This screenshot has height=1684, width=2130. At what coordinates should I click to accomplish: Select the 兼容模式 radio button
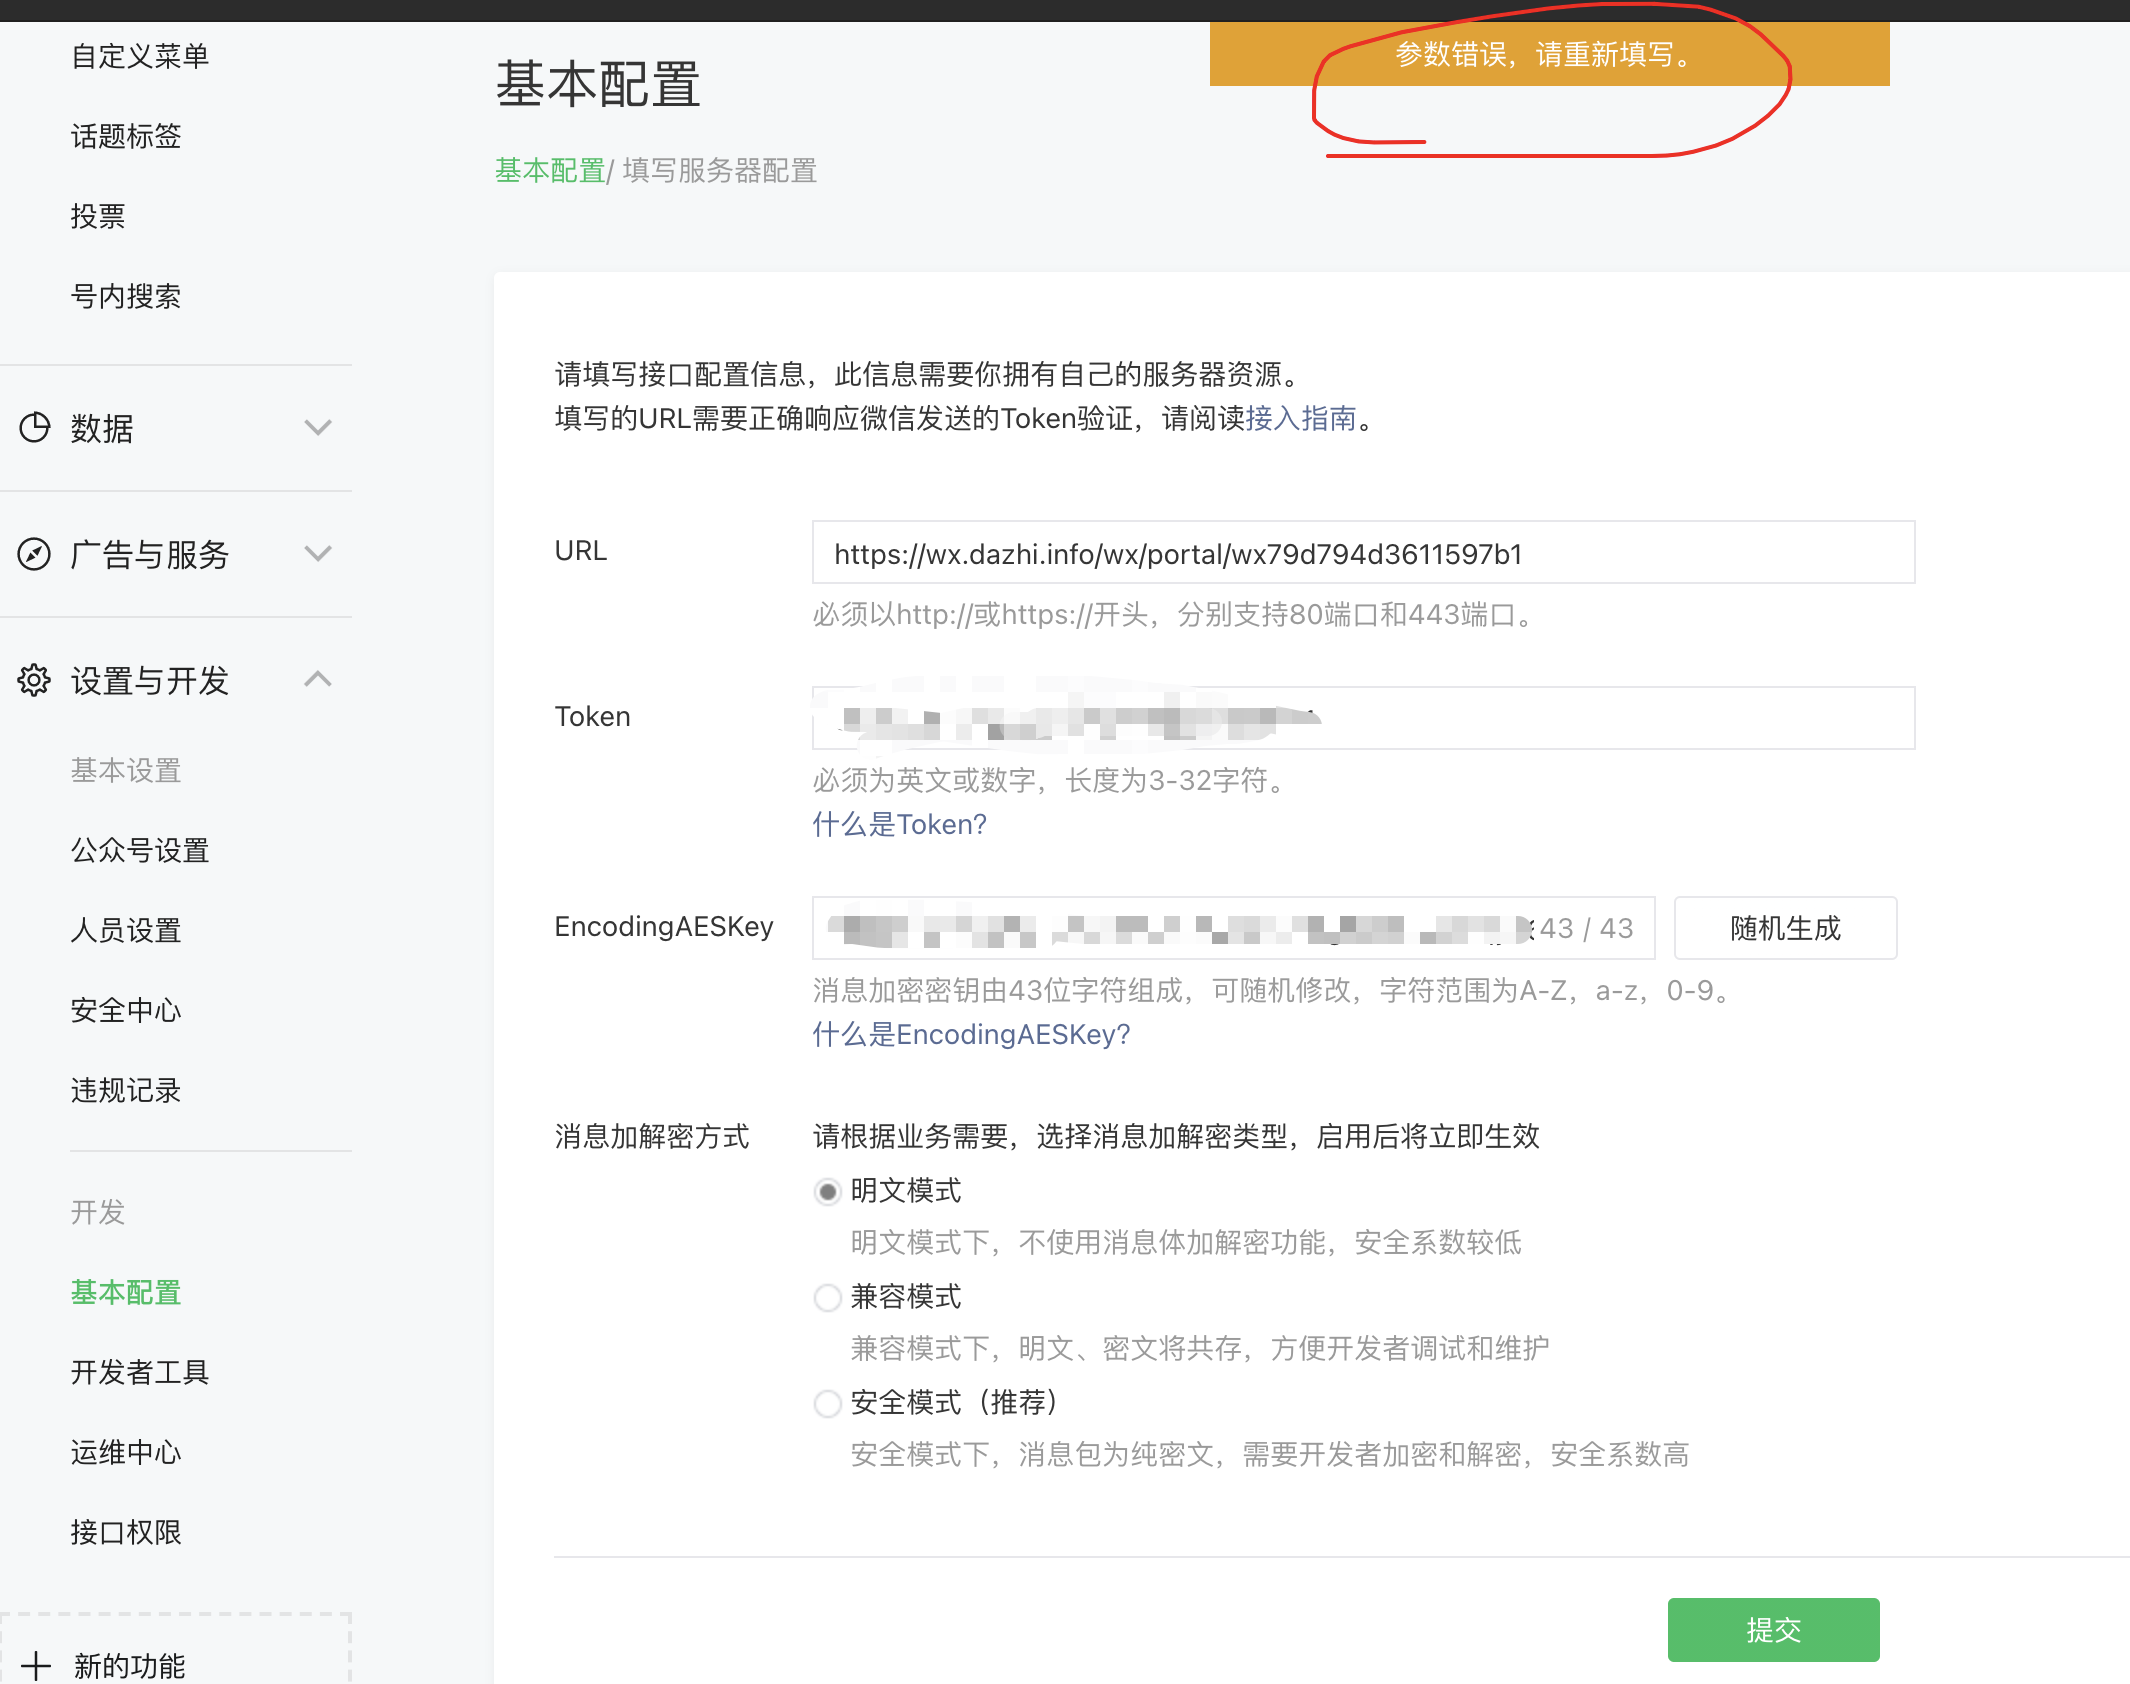(828, 1298)
